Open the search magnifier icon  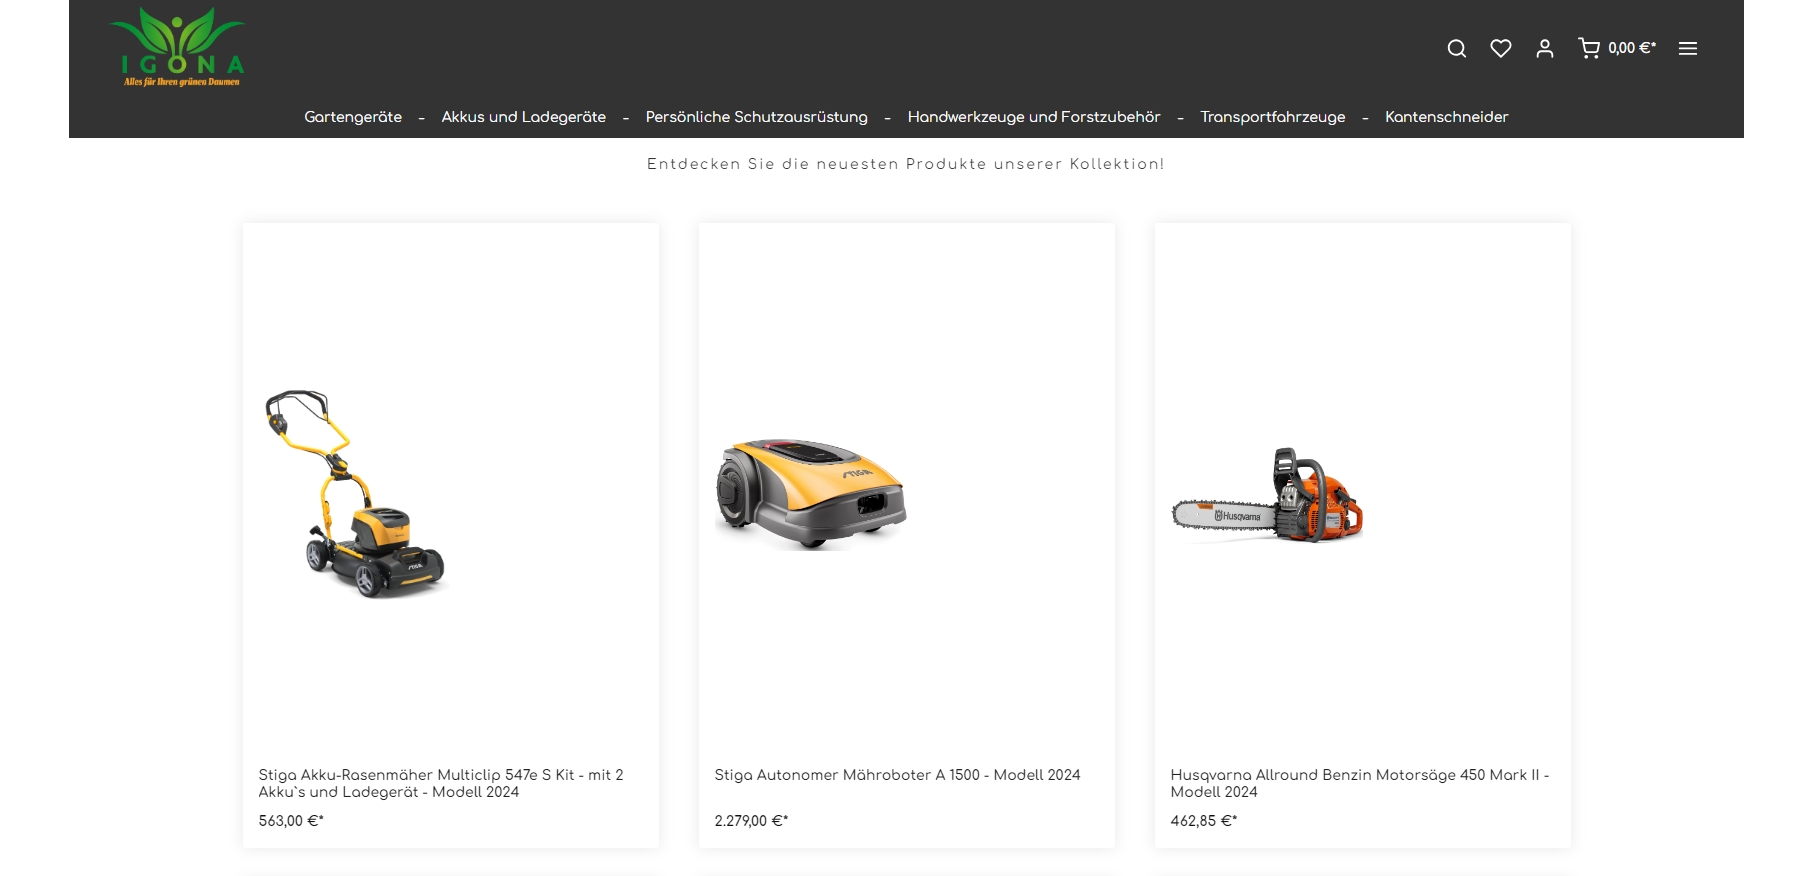[1456, 48]
